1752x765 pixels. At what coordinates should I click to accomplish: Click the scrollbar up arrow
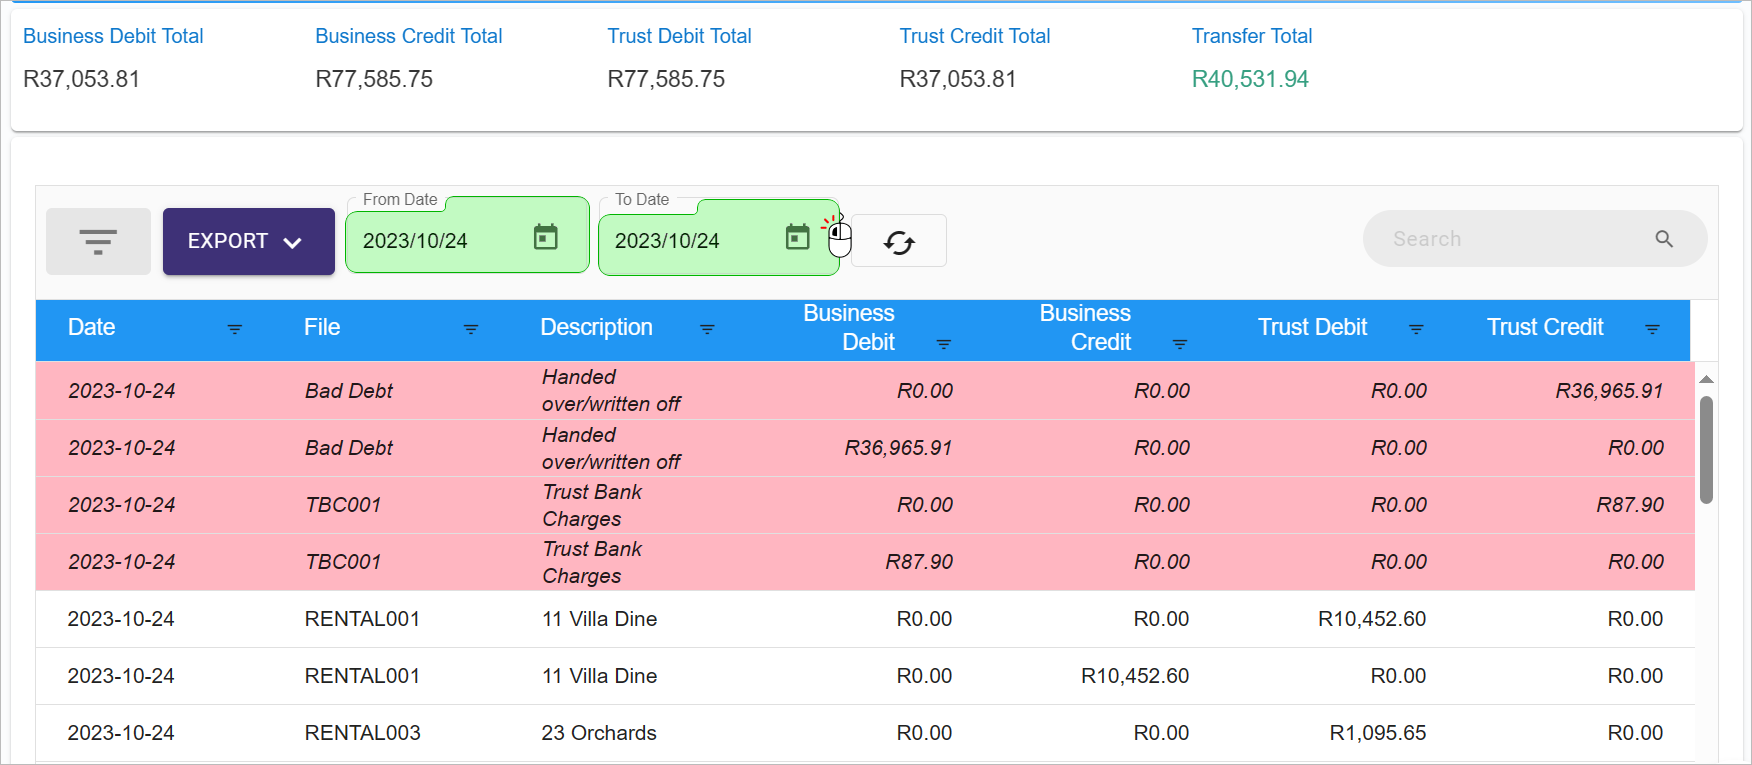click(1707, 379)
